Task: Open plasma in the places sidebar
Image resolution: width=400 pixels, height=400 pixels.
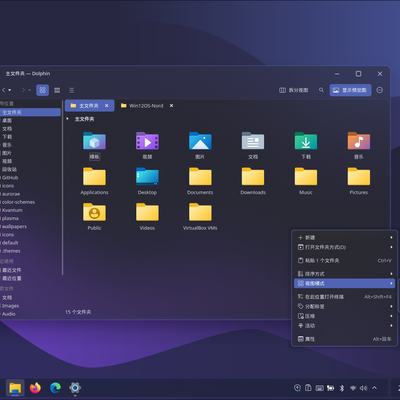Action: [x=30, y=218]
